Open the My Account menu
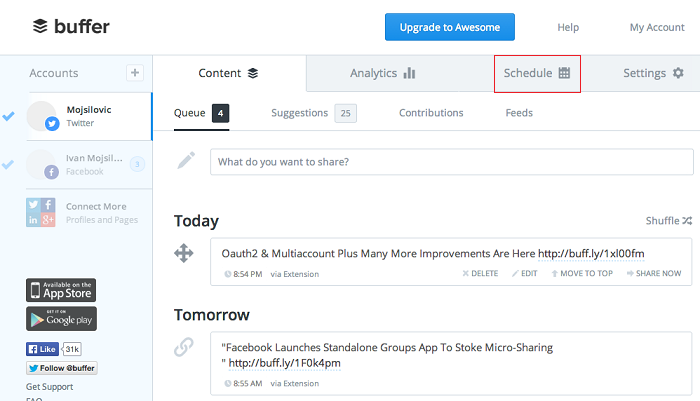The image size is (700, 401). click(657, 27)
